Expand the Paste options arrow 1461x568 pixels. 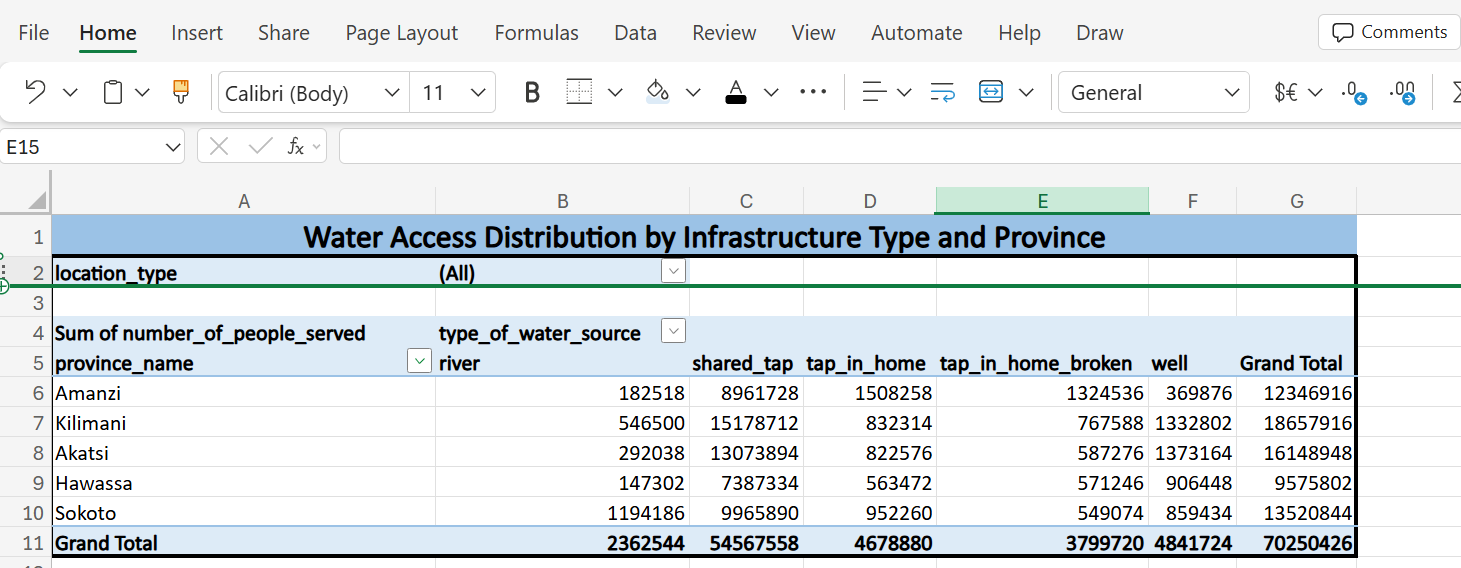(142, 93)
